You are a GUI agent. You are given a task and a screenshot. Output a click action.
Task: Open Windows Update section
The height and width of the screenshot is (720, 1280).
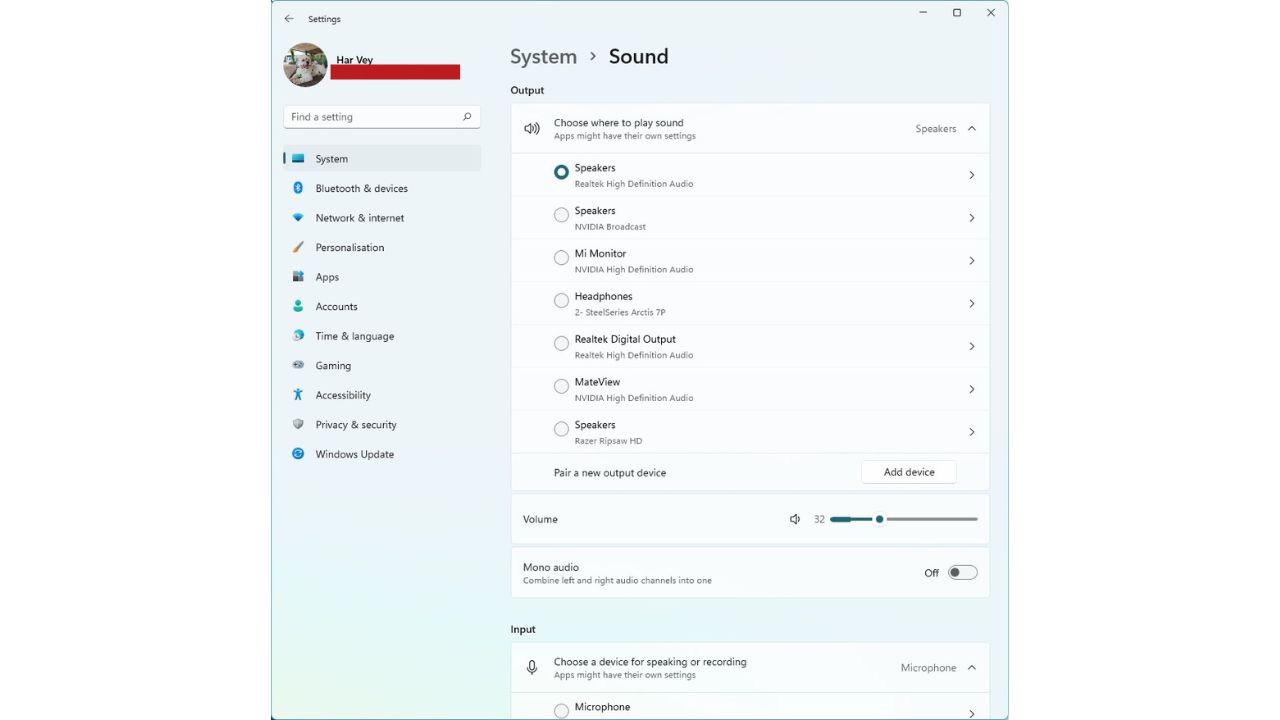(352, 454)
